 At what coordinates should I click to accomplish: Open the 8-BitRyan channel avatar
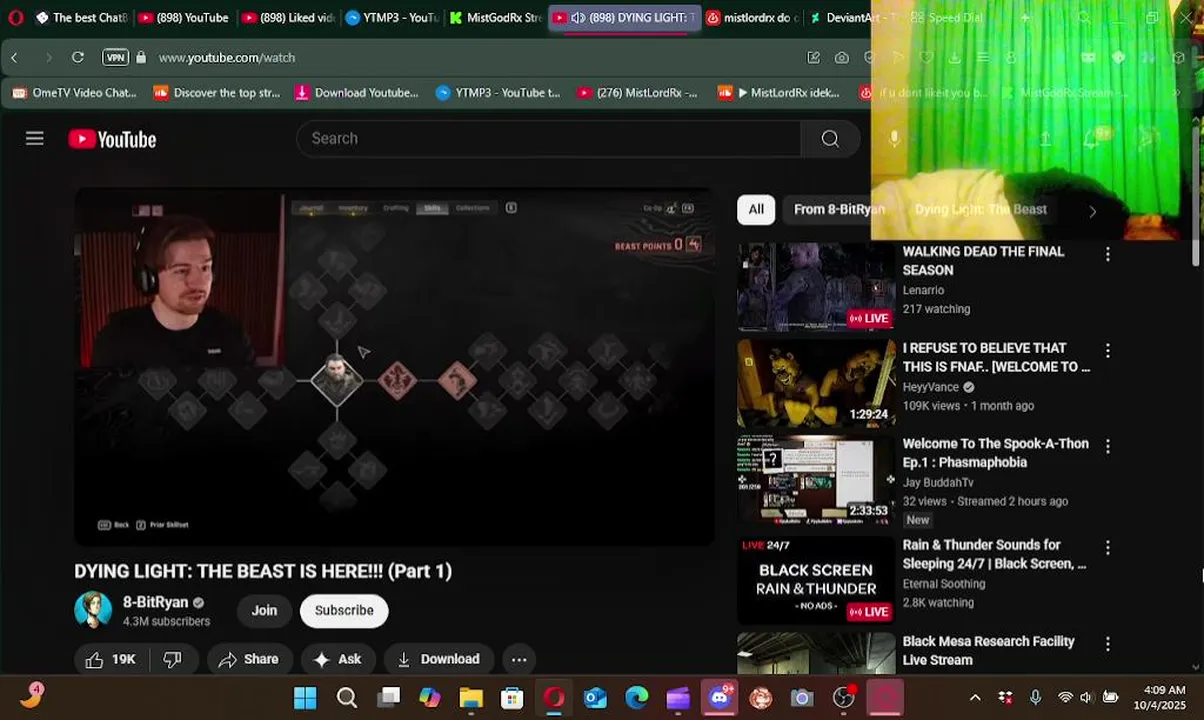pos(93,610)
